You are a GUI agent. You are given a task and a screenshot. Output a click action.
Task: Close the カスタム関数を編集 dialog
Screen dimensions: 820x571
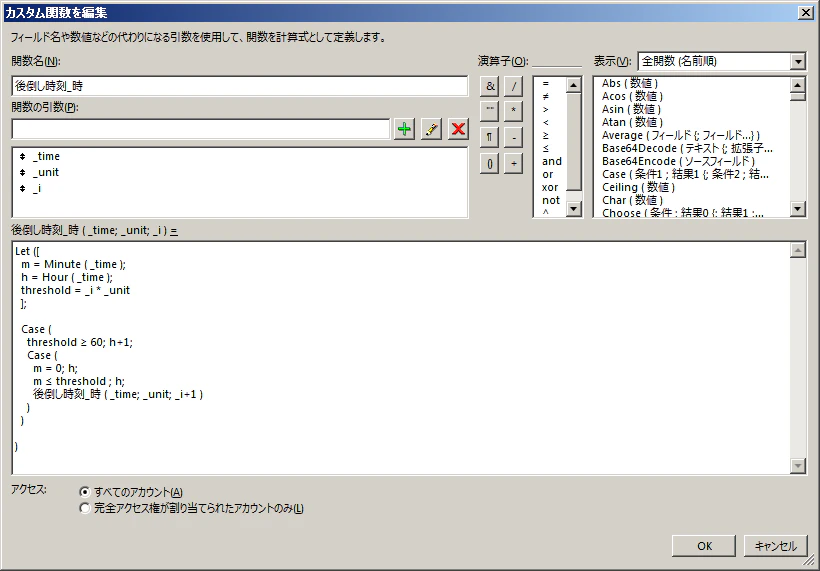[x=806, y=13]
